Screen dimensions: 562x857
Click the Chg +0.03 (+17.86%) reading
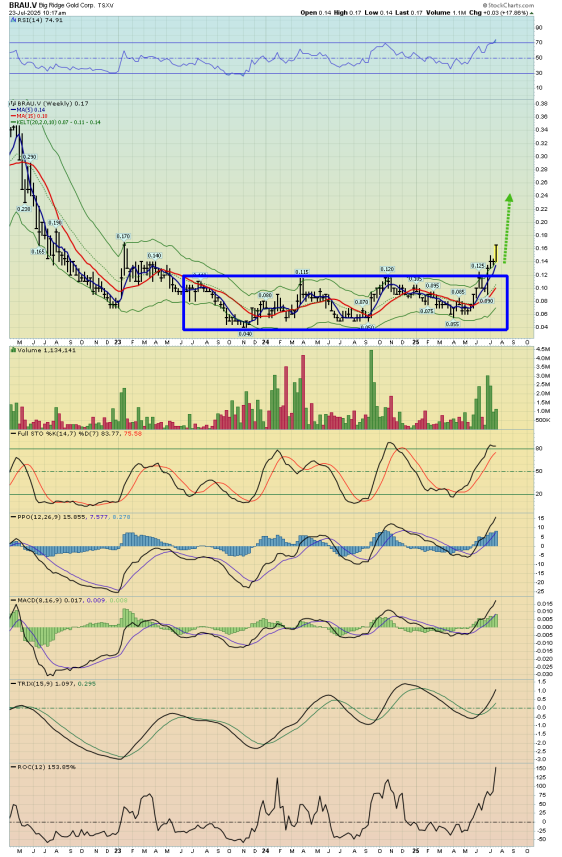click(x=501, y=12)
